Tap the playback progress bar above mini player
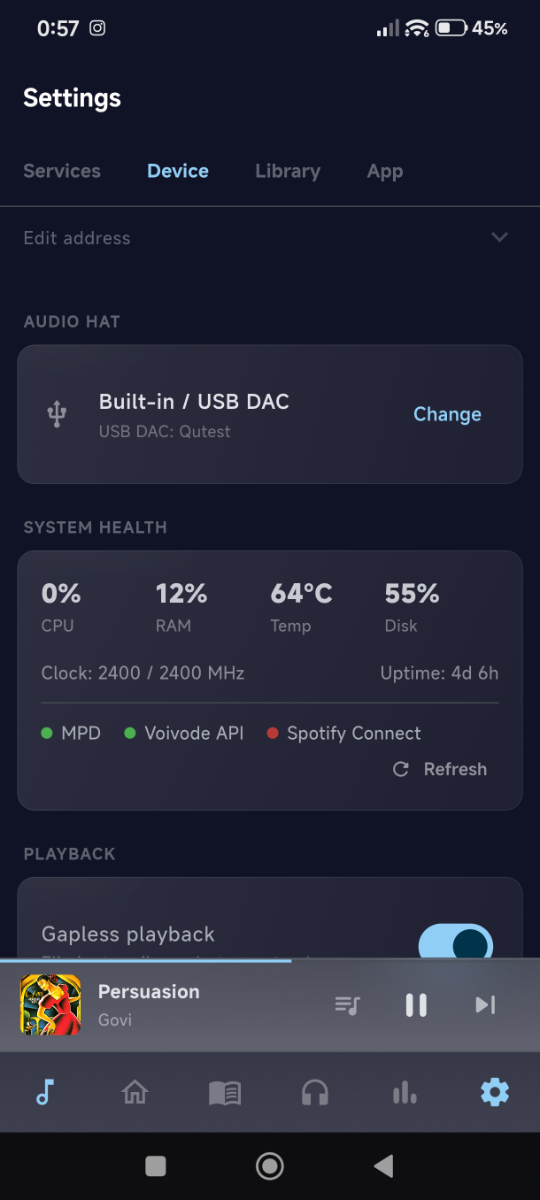The height and width of the screenshot is (1200, 540). click(270, 960)
